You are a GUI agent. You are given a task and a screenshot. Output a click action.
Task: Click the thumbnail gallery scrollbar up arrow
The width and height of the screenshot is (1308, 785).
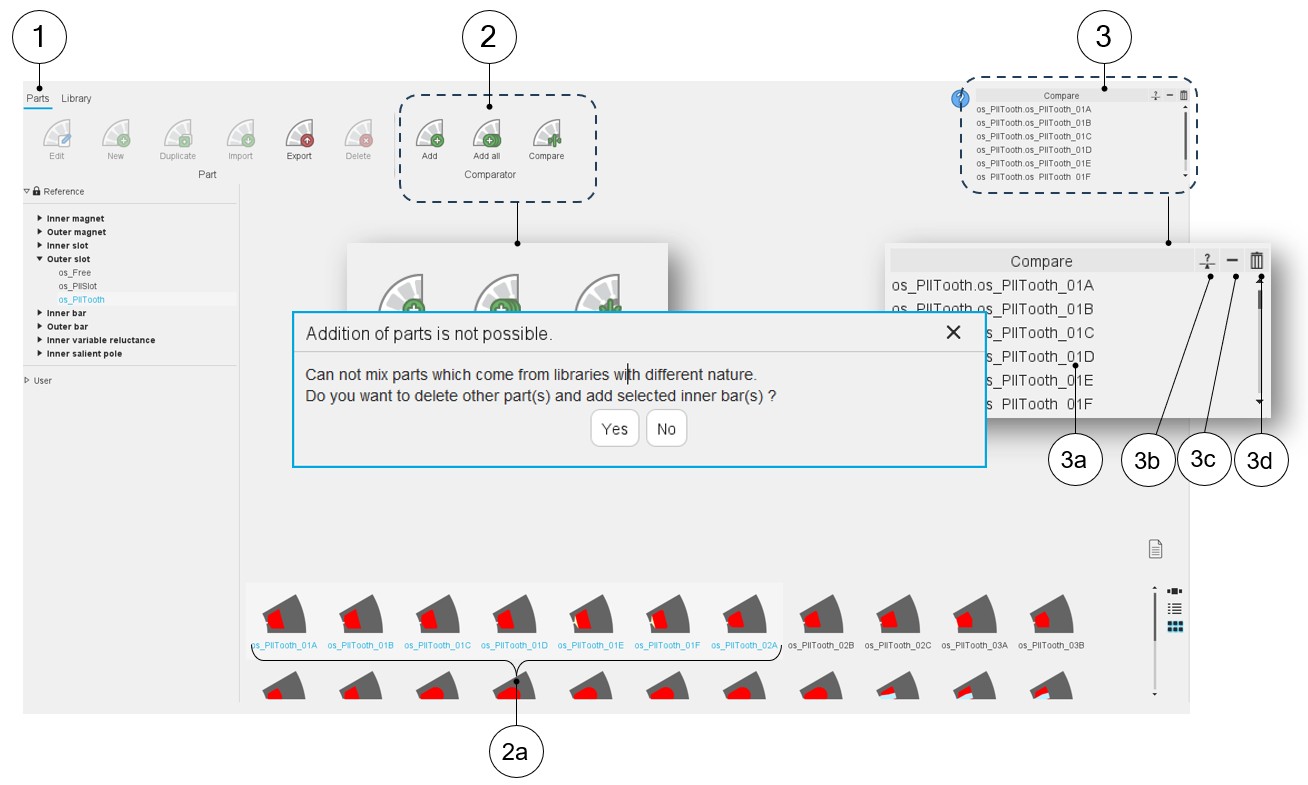click(x=1155, y=588)
